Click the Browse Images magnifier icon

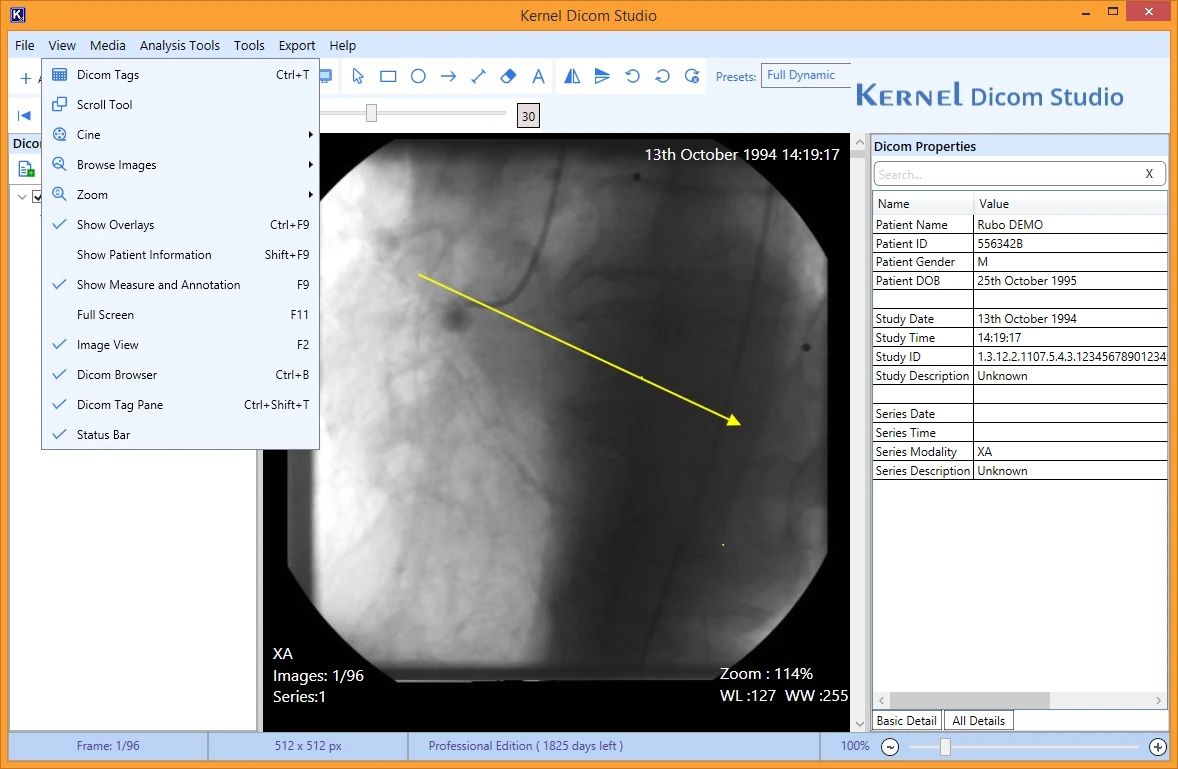(59, 164)
